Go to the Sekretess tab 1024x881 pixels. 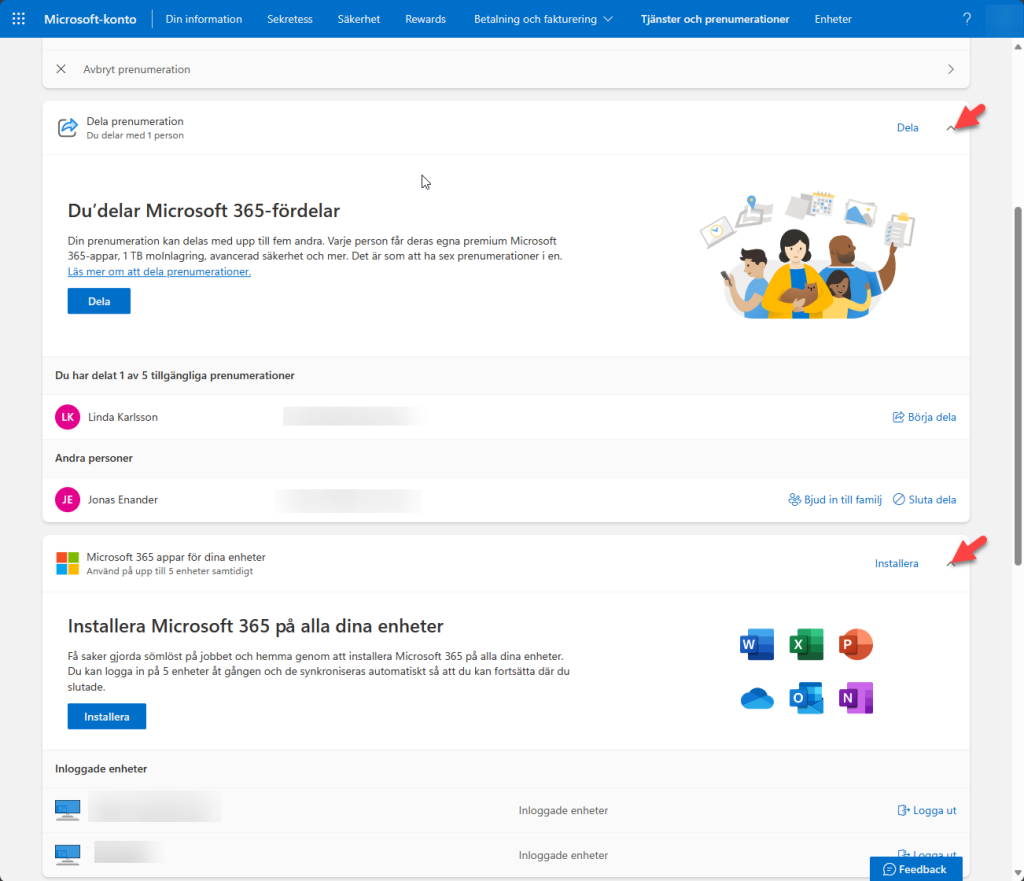tap(290, 19)
